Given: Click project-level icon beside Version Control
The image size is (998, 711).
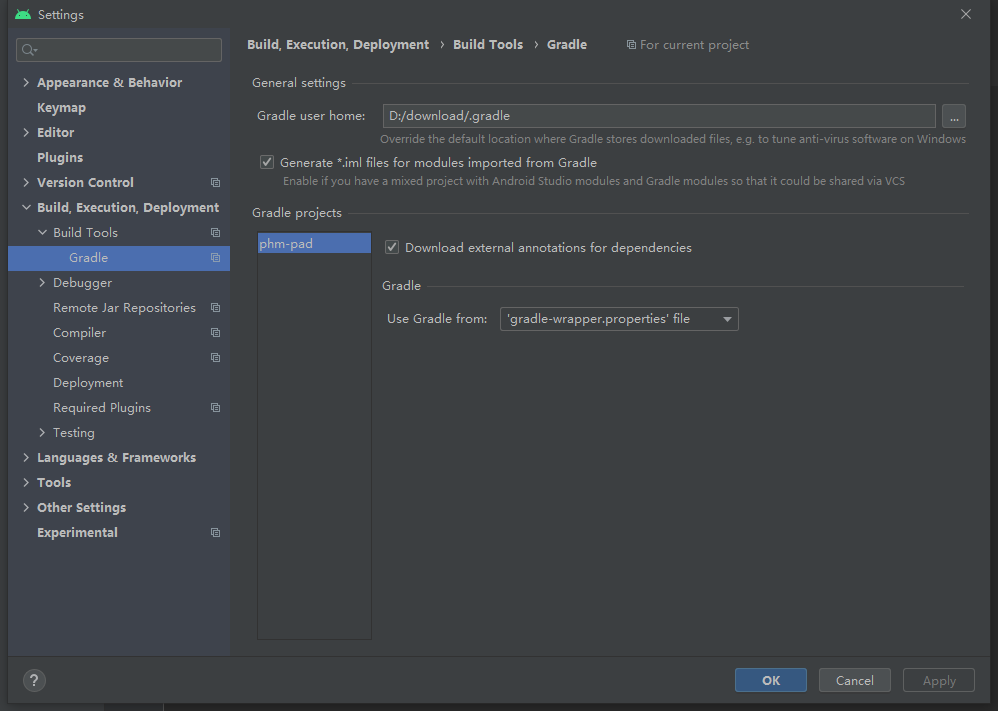Looking at the screenshot, I should coord(215,183).
